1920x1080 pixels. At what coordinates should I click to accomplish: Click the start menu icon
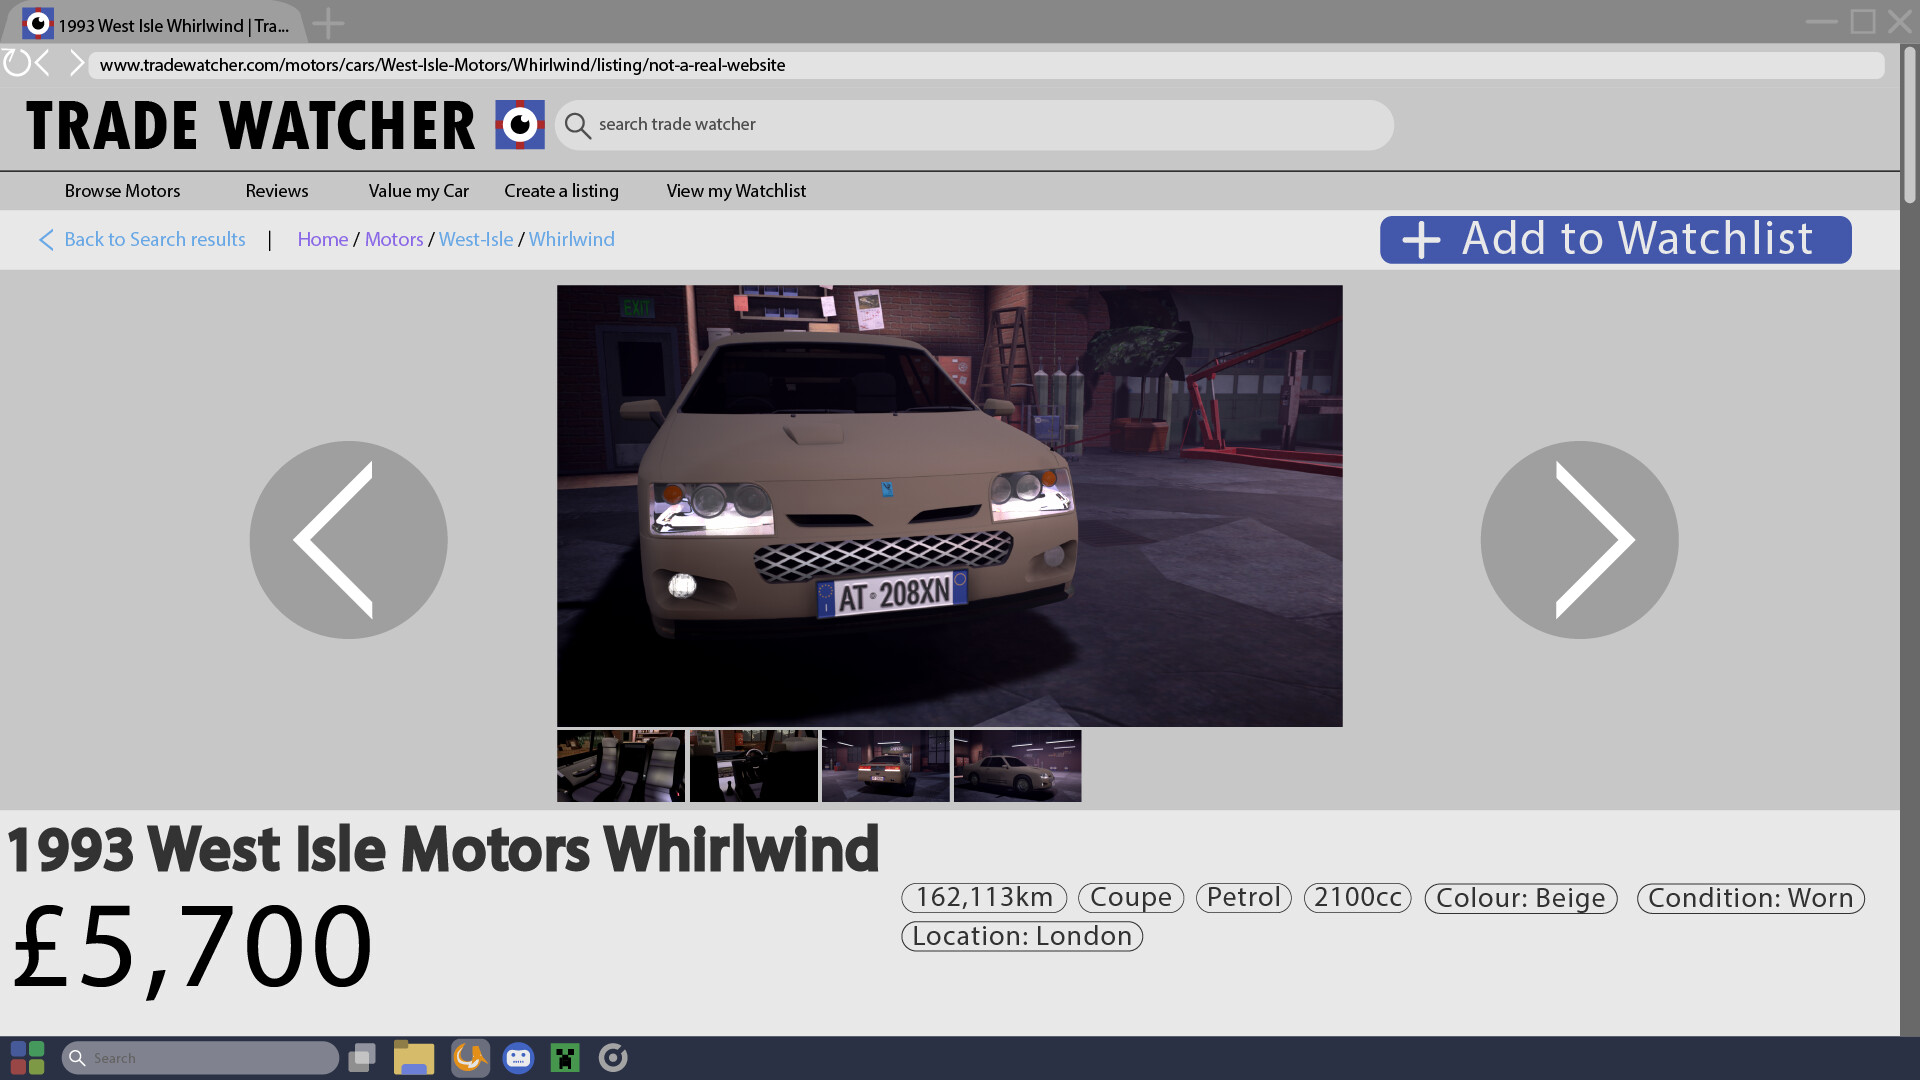27,1057
